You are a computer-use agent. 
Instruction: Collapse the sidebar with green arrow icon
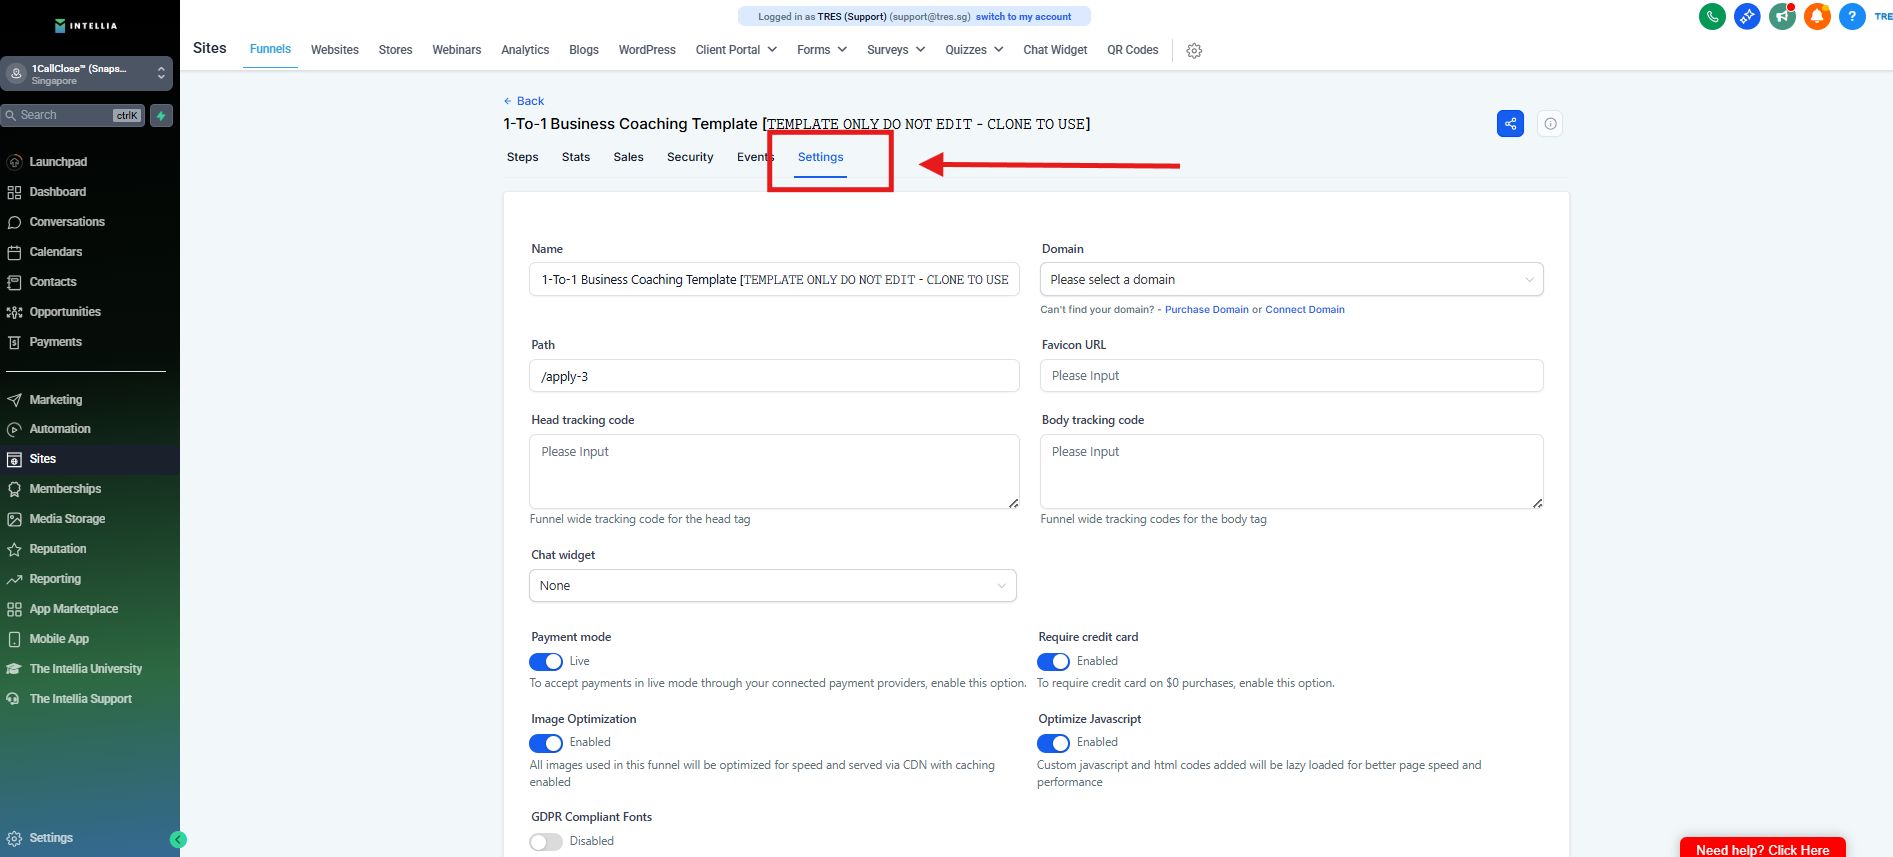[x=178, y=840]
